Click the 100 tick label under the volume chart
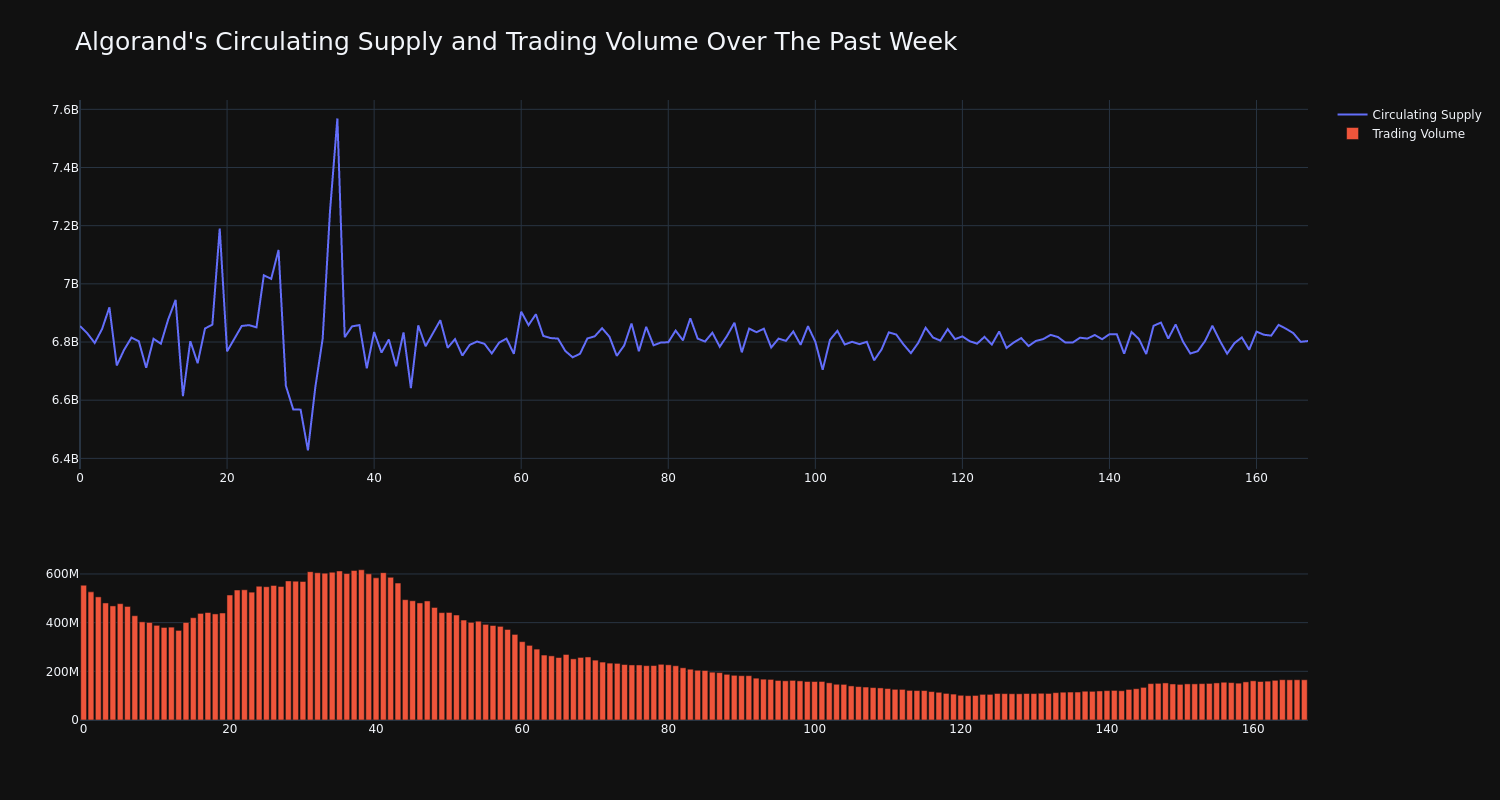Image resolution: width=1500 pixels, height=800 pixels. [815, 729]
